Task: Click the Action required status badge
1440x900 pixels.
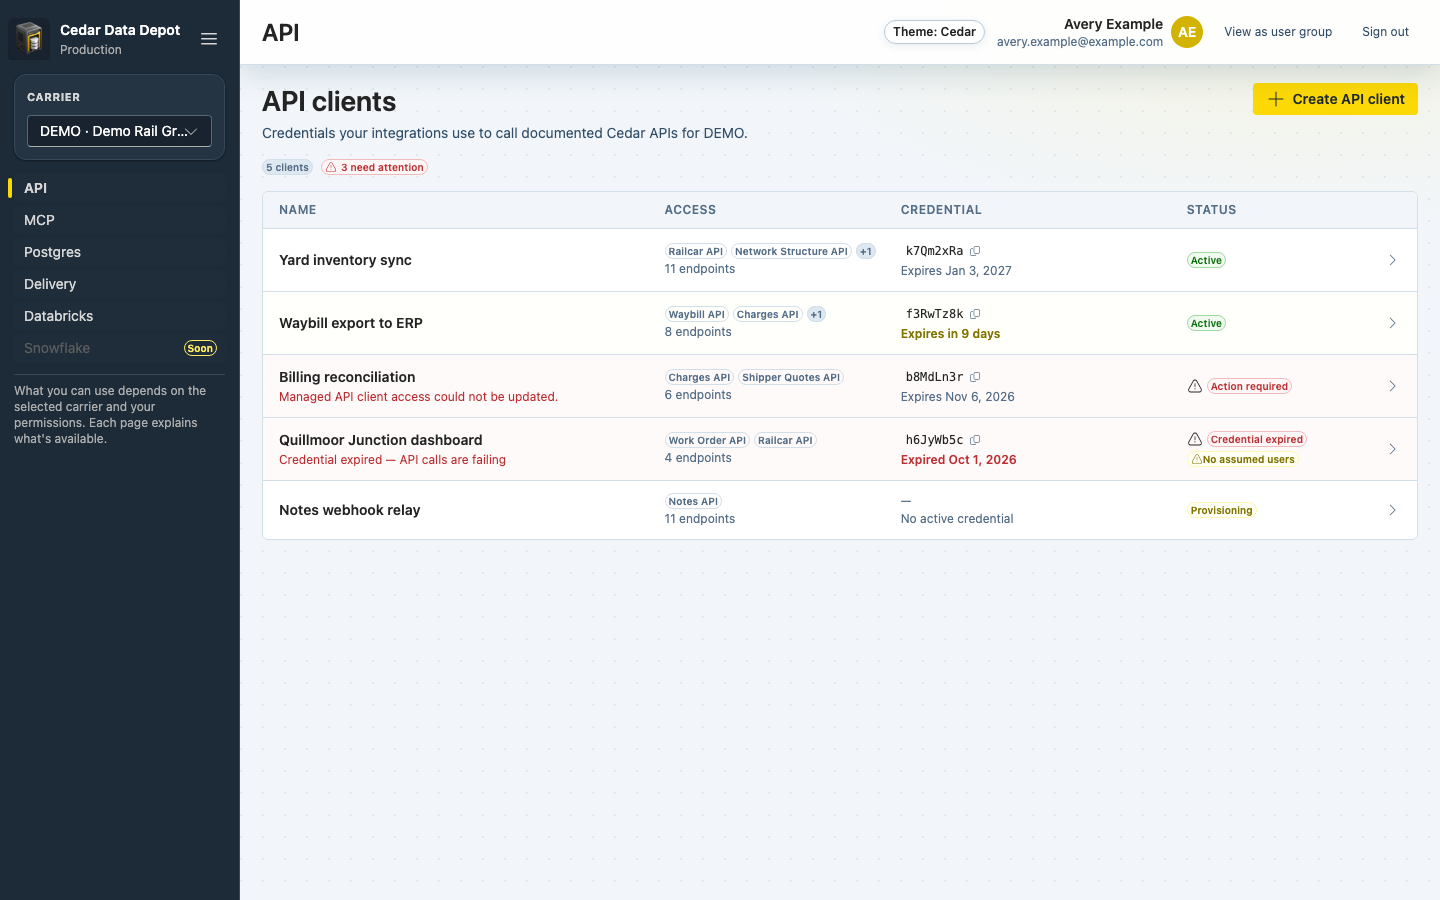Action: (x=1249, y=386)
